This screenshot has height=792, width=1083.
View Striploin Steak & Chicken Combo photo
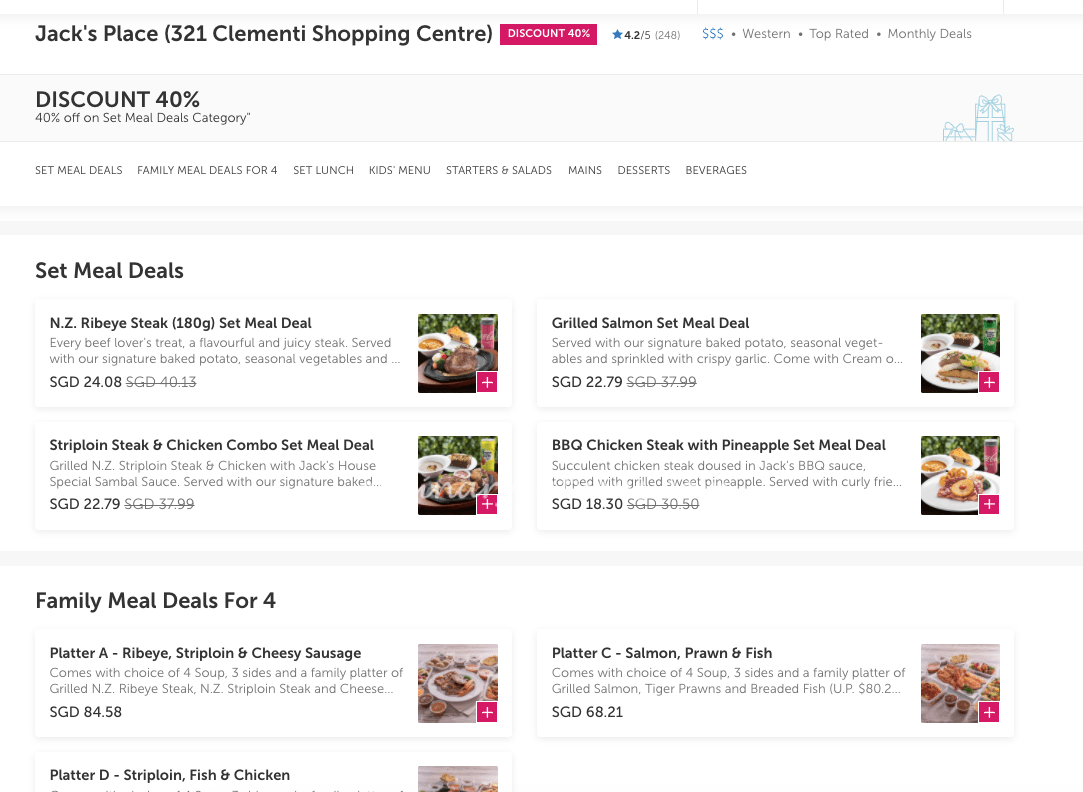point(458,476)
